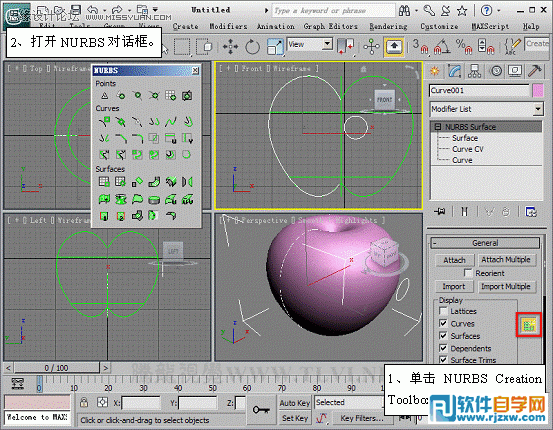Click the Scale tool in main toolbar
553x430 pixels.
[x=275, y=47]
